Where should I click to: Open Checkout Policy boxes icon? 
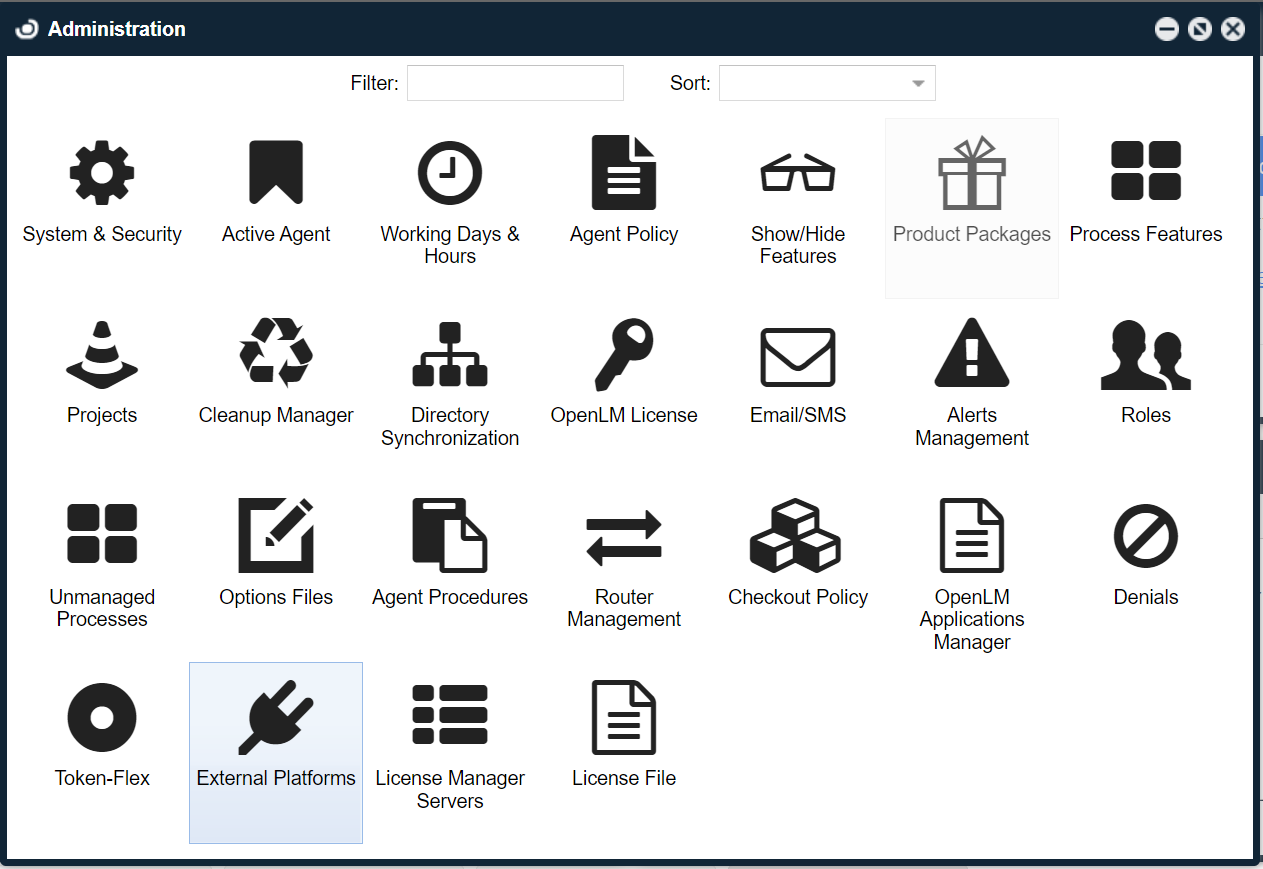tap(796, 536)
